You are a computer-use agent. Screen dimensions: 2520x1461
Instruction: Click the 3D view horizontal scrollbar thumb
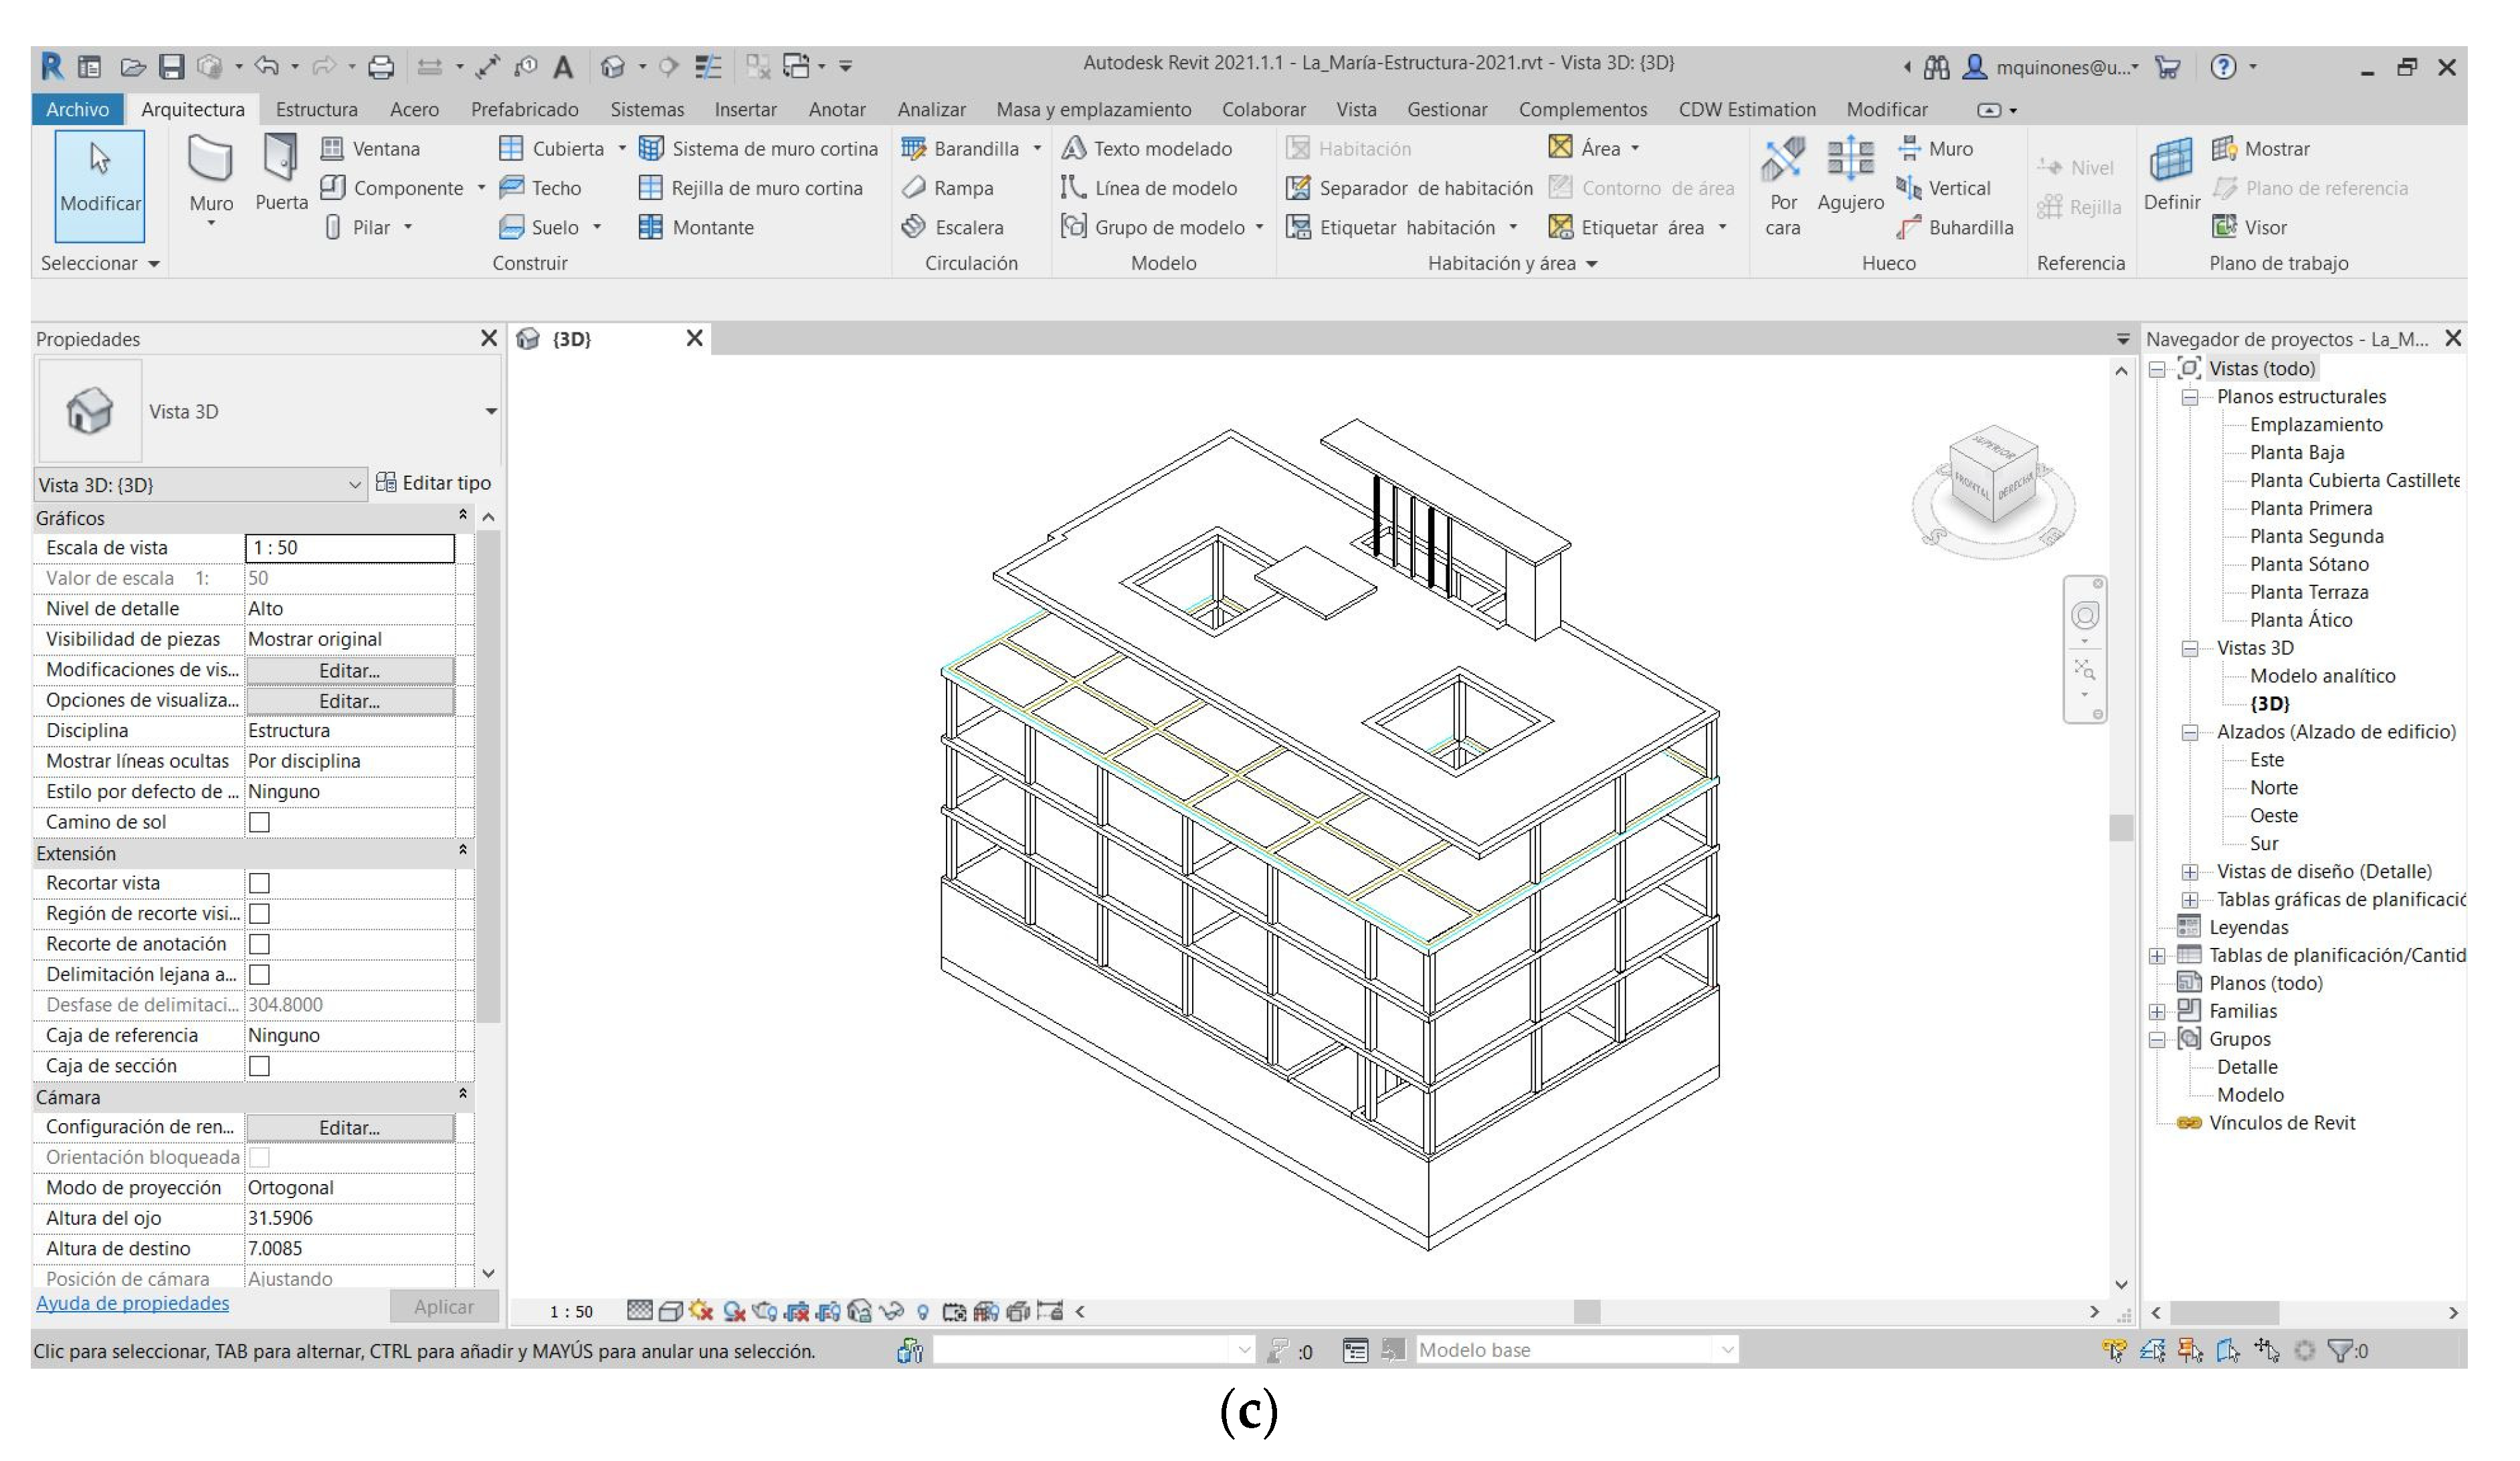[x=1587, y=1312]
